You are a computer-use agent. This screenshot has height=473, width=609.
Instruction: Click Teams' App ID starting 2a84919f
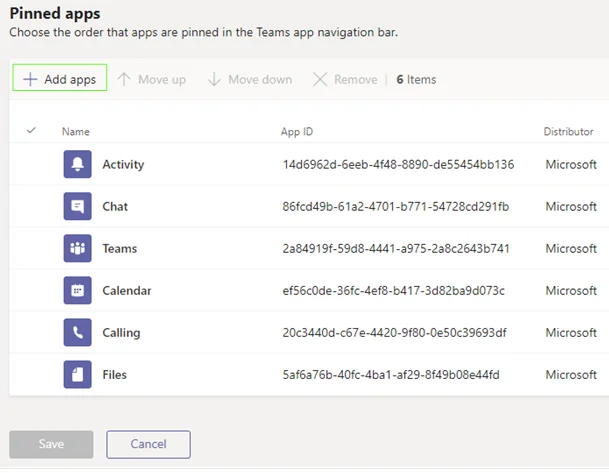pos(396,249)
